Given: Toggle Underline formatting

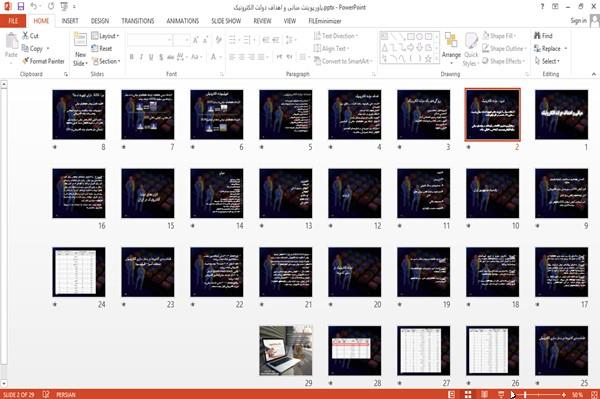Looking at the screenshot, I should (x=151, y=57).
